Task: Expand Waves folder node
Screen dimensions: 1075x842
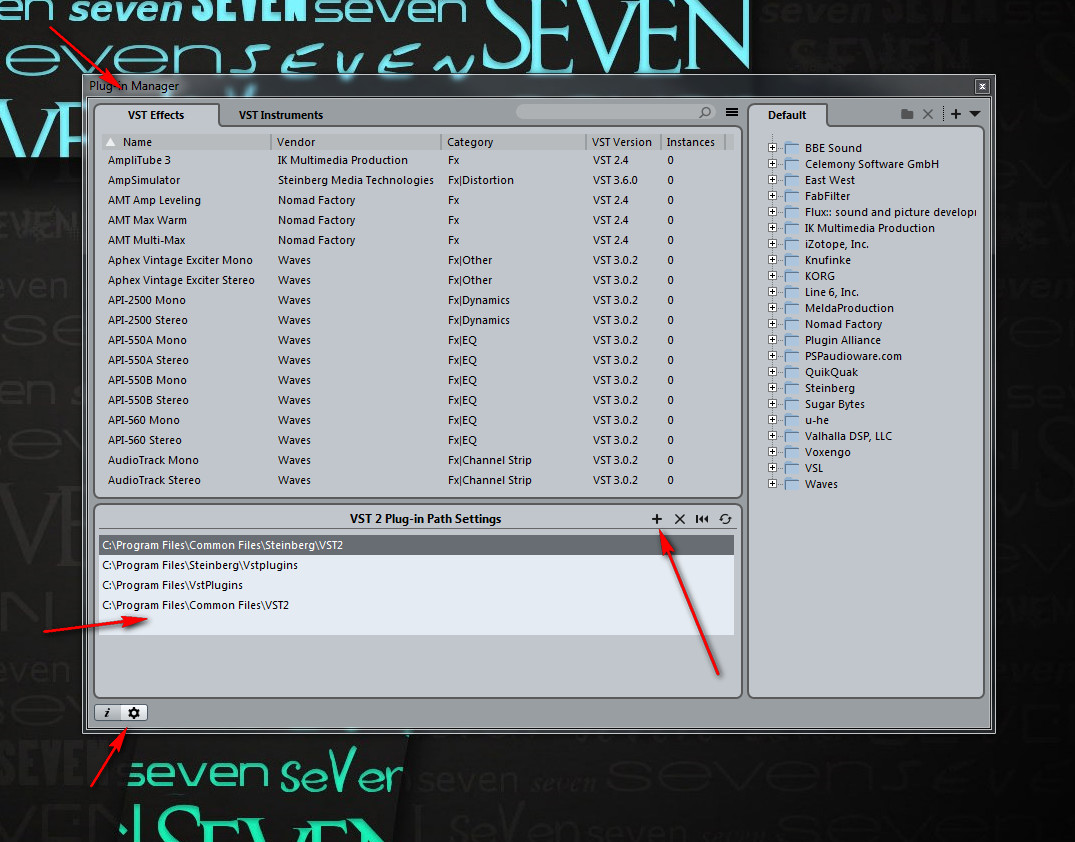Action: pos(773,484)
